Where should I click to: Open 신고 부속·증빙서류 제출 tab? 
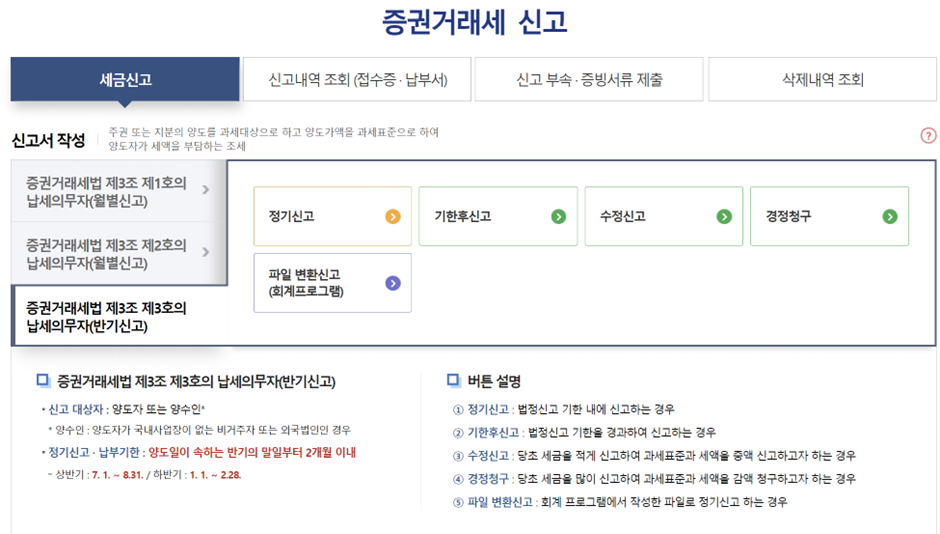click(589, 79)
